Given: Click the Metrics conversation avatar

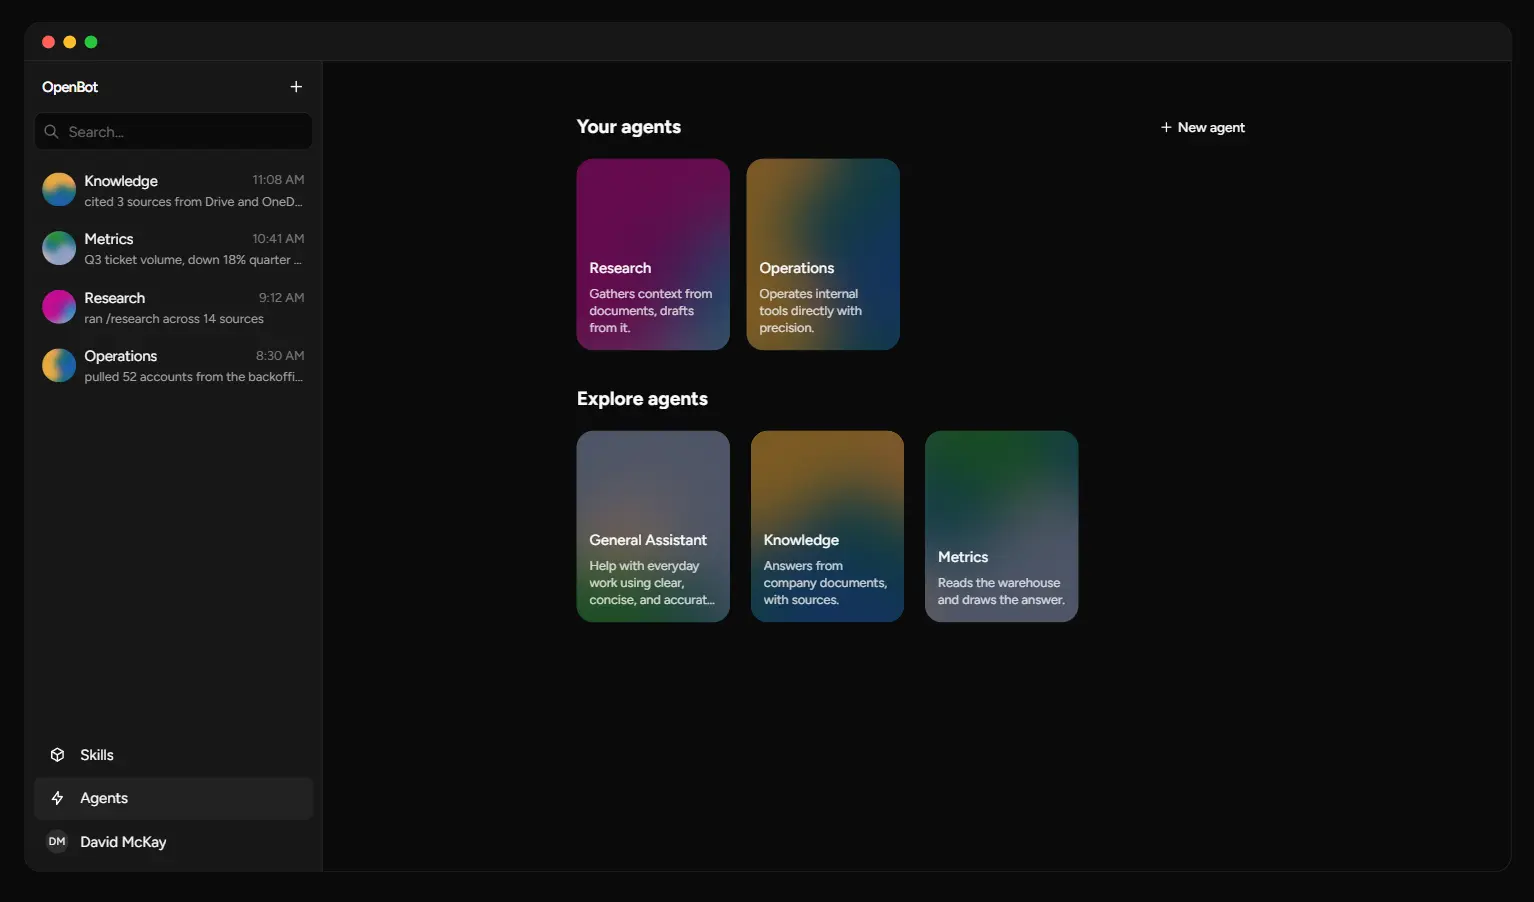Looking at the screenshot, I should coord(59,248).
